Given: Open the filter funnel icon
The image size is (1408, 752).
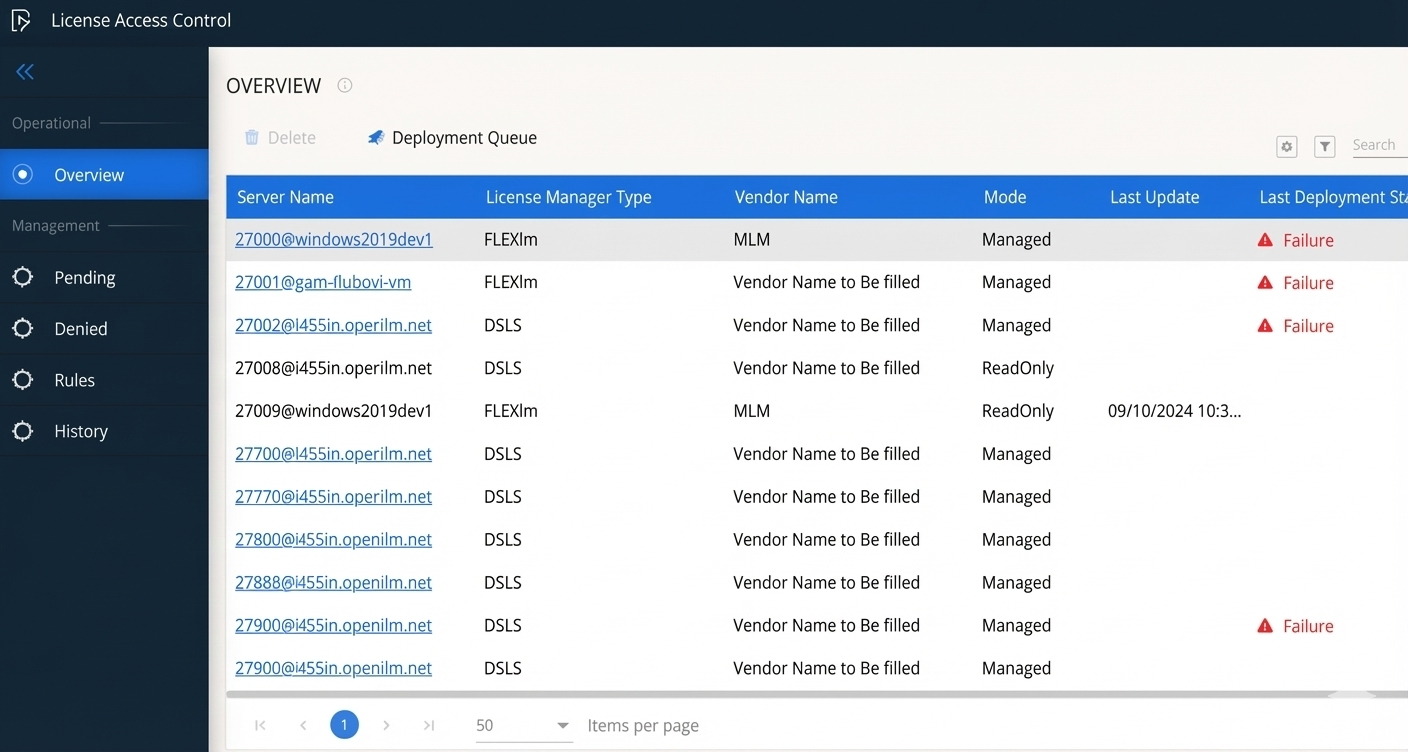Looking at the screenshot, I should [1324, 147].
